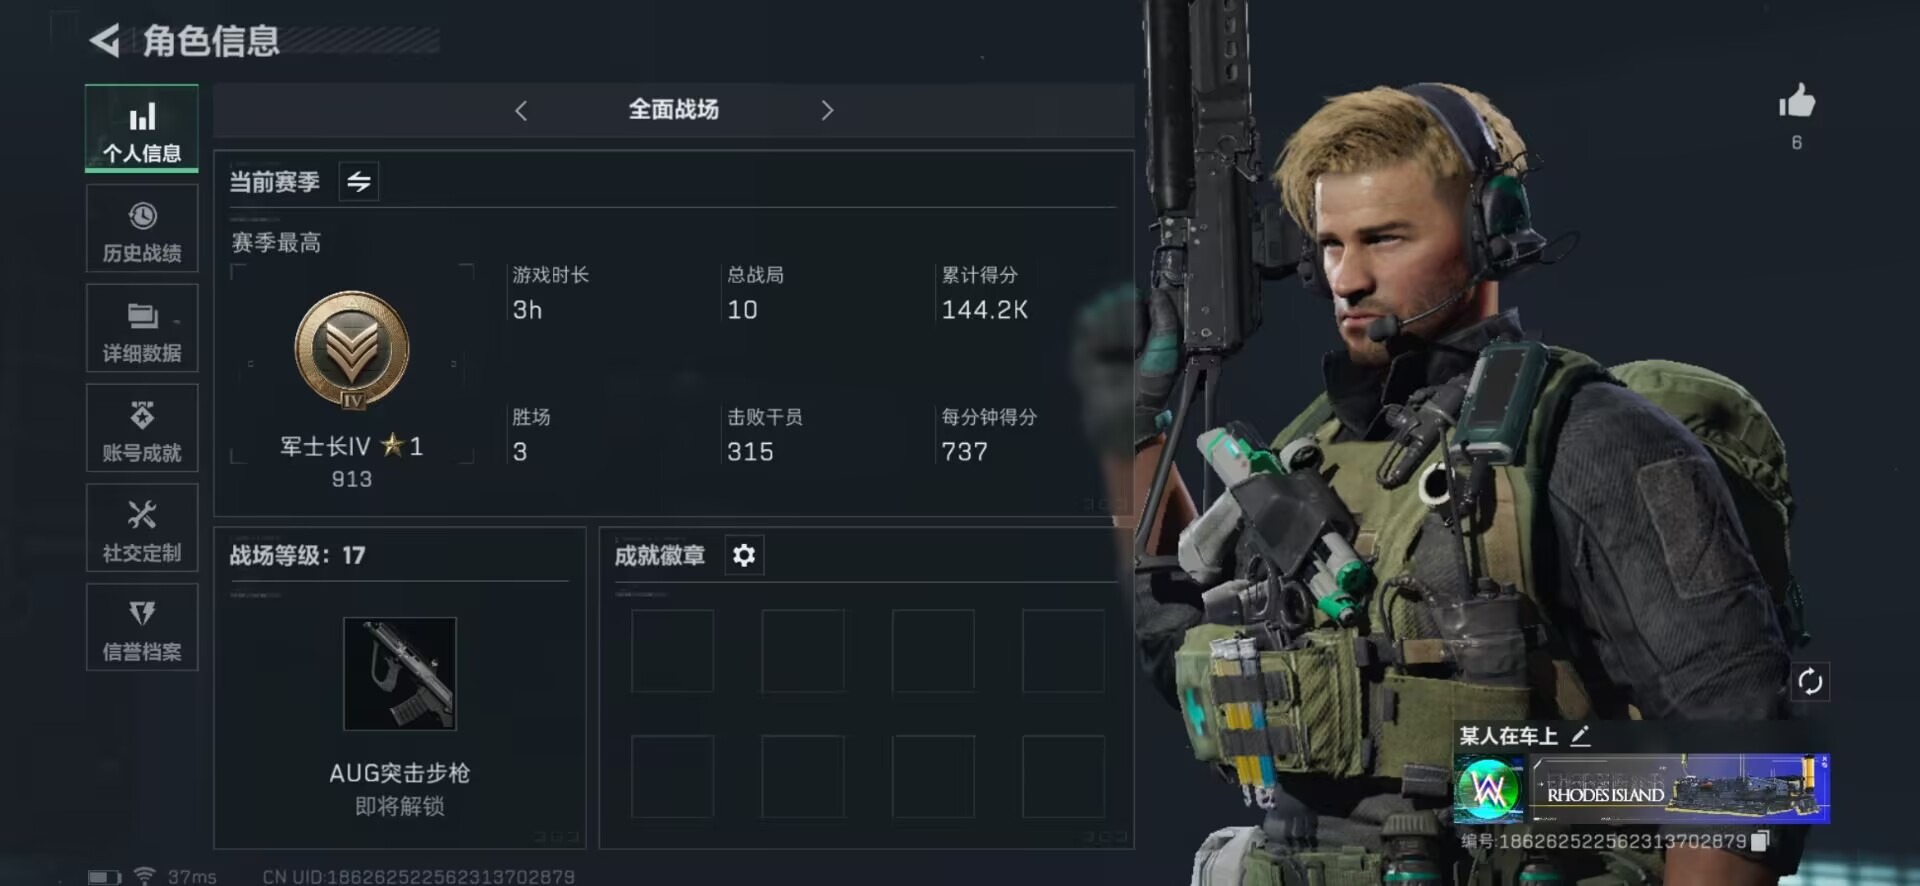Copy the player ID number
Image resolution: width=1920 pixels, height=886 pixels.
1761,841
